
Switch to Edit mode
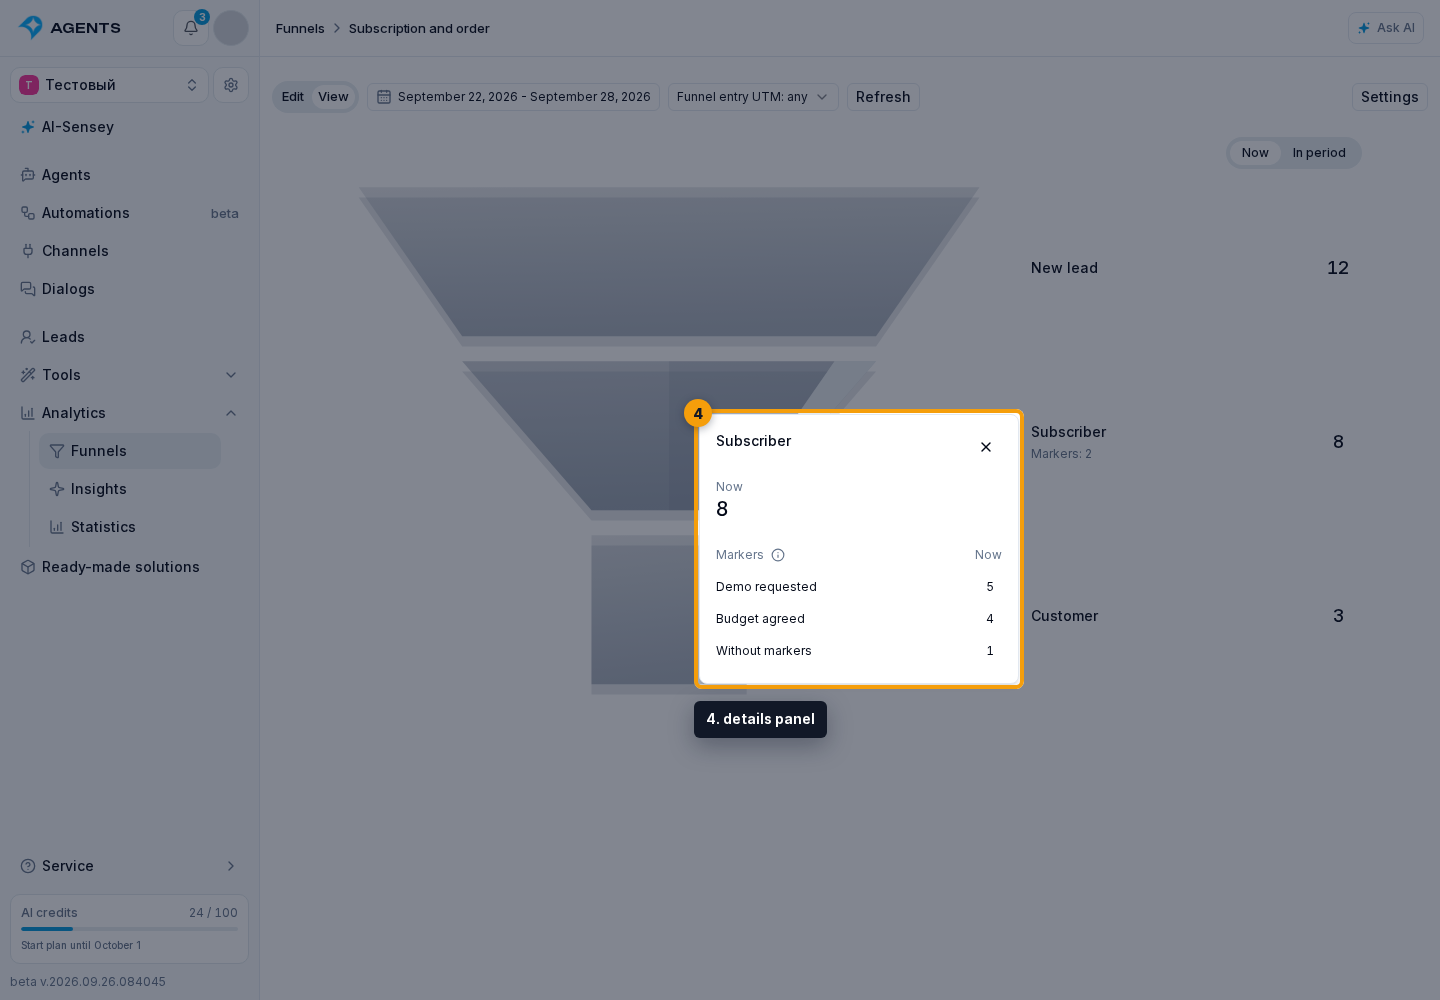(293, 97)
